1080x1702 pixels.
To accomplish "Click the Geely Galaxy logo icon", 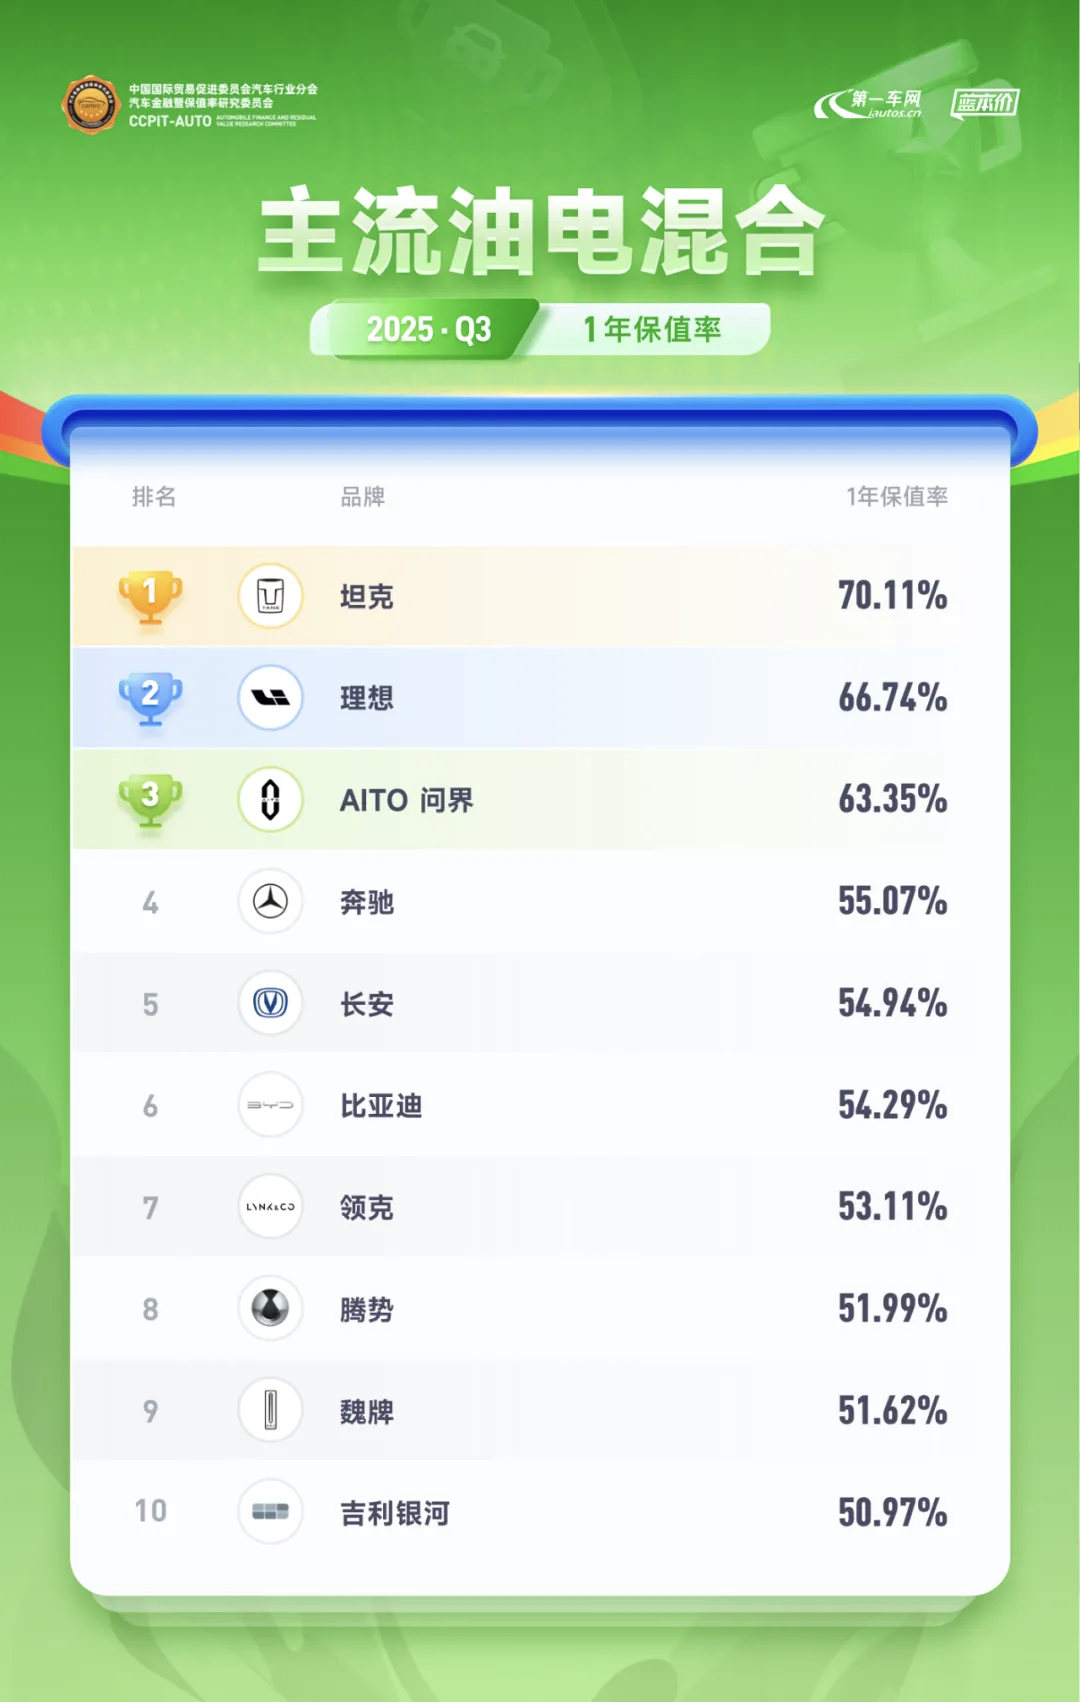I will 270,1511.
